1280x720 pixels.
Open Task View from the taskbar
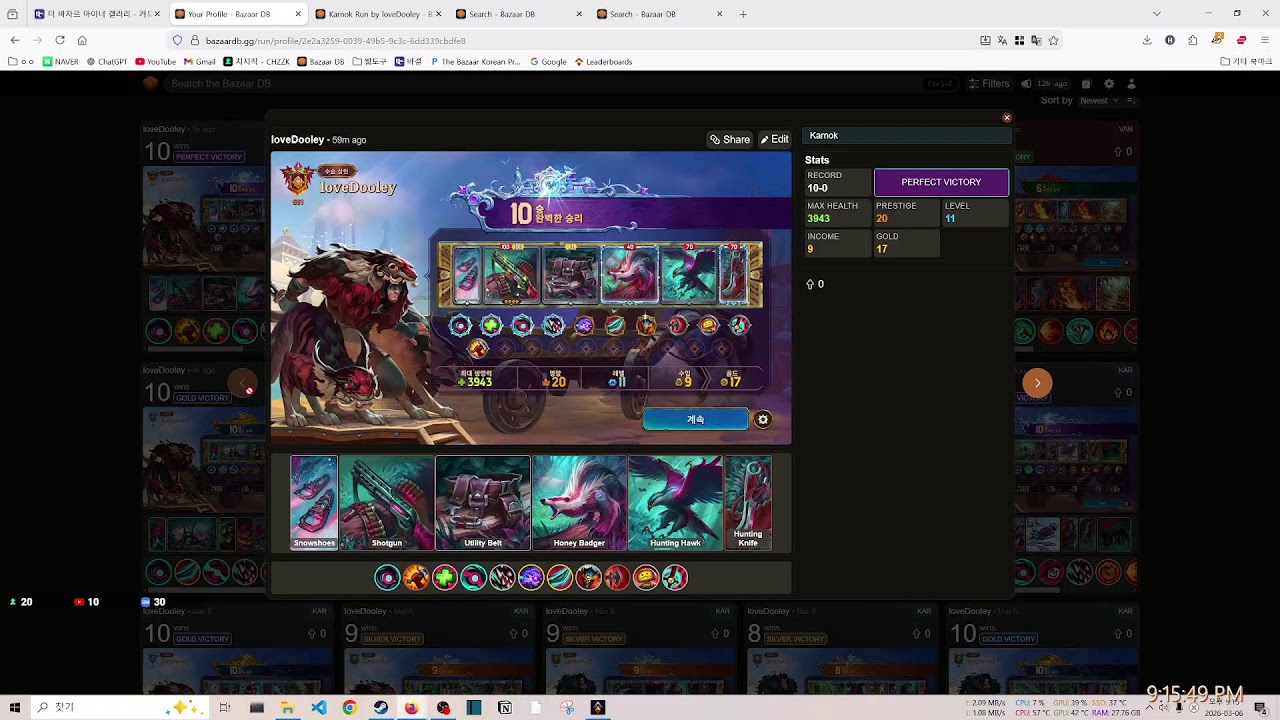click(224, 708)
